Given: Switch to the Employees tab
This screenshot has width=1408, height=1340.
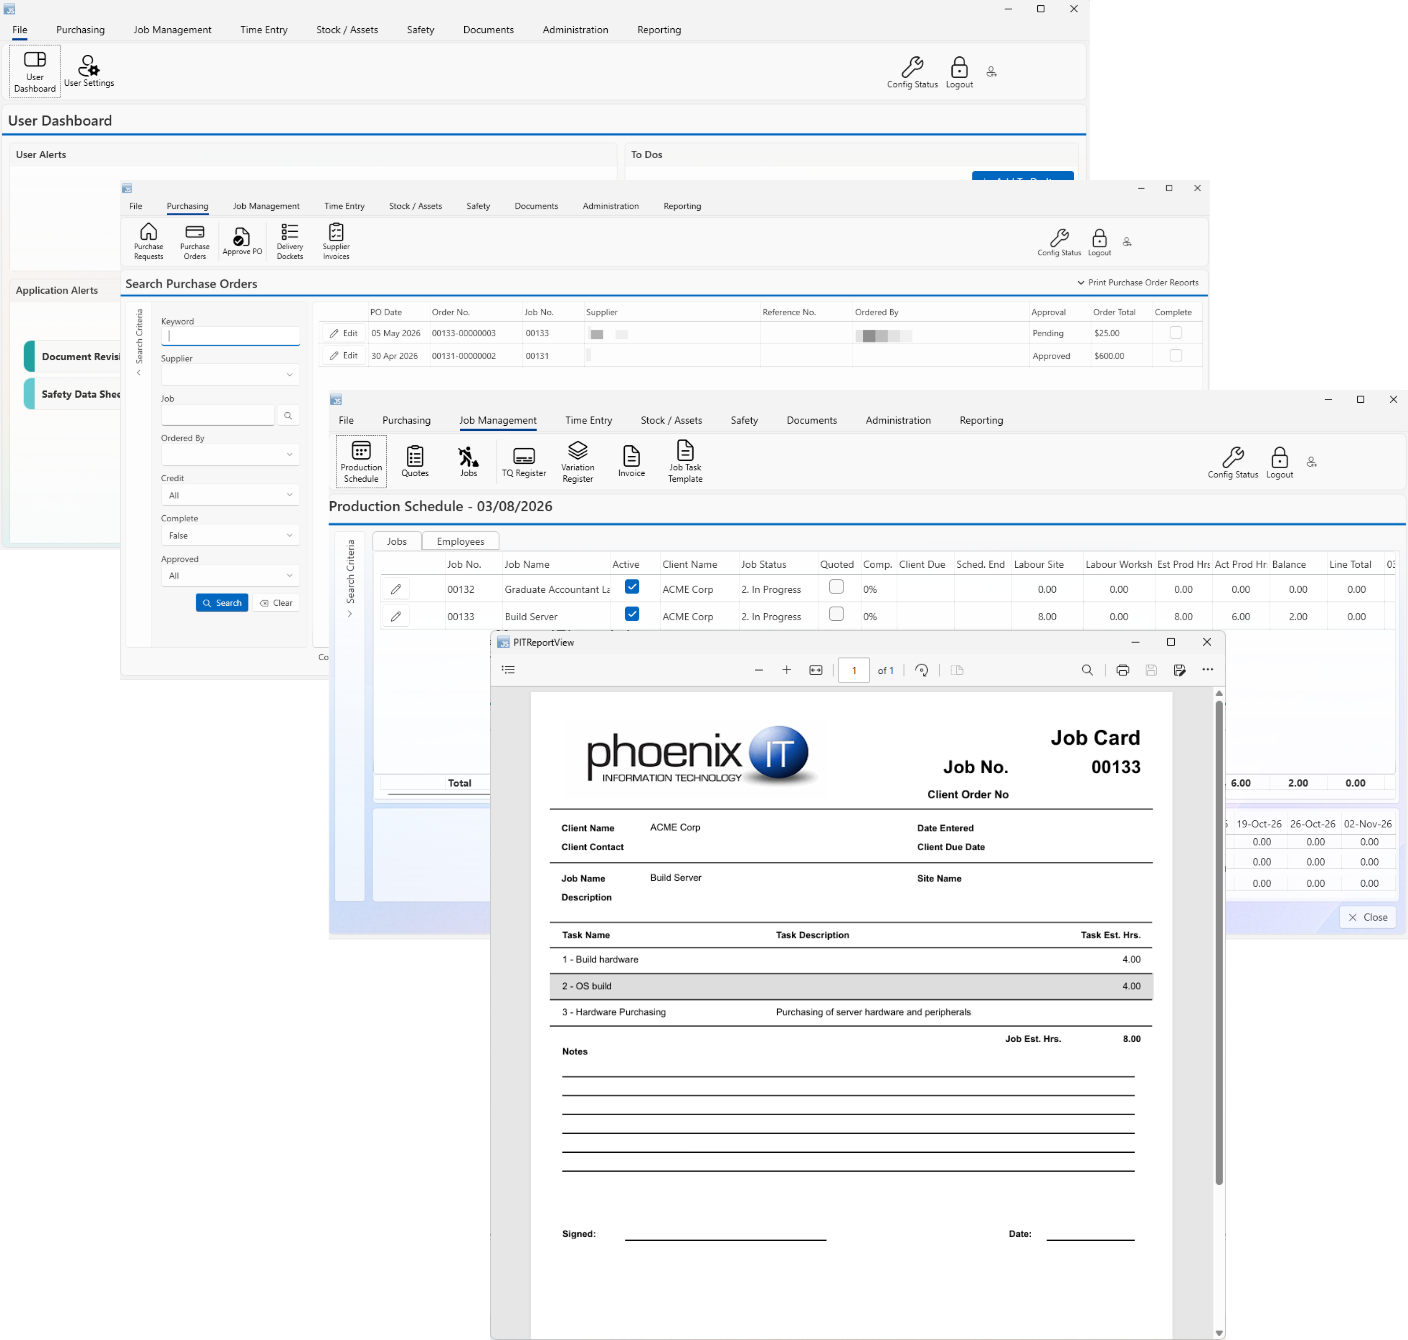Looking at the screenshot, I should pyautogui.click(x=460, y=541).
